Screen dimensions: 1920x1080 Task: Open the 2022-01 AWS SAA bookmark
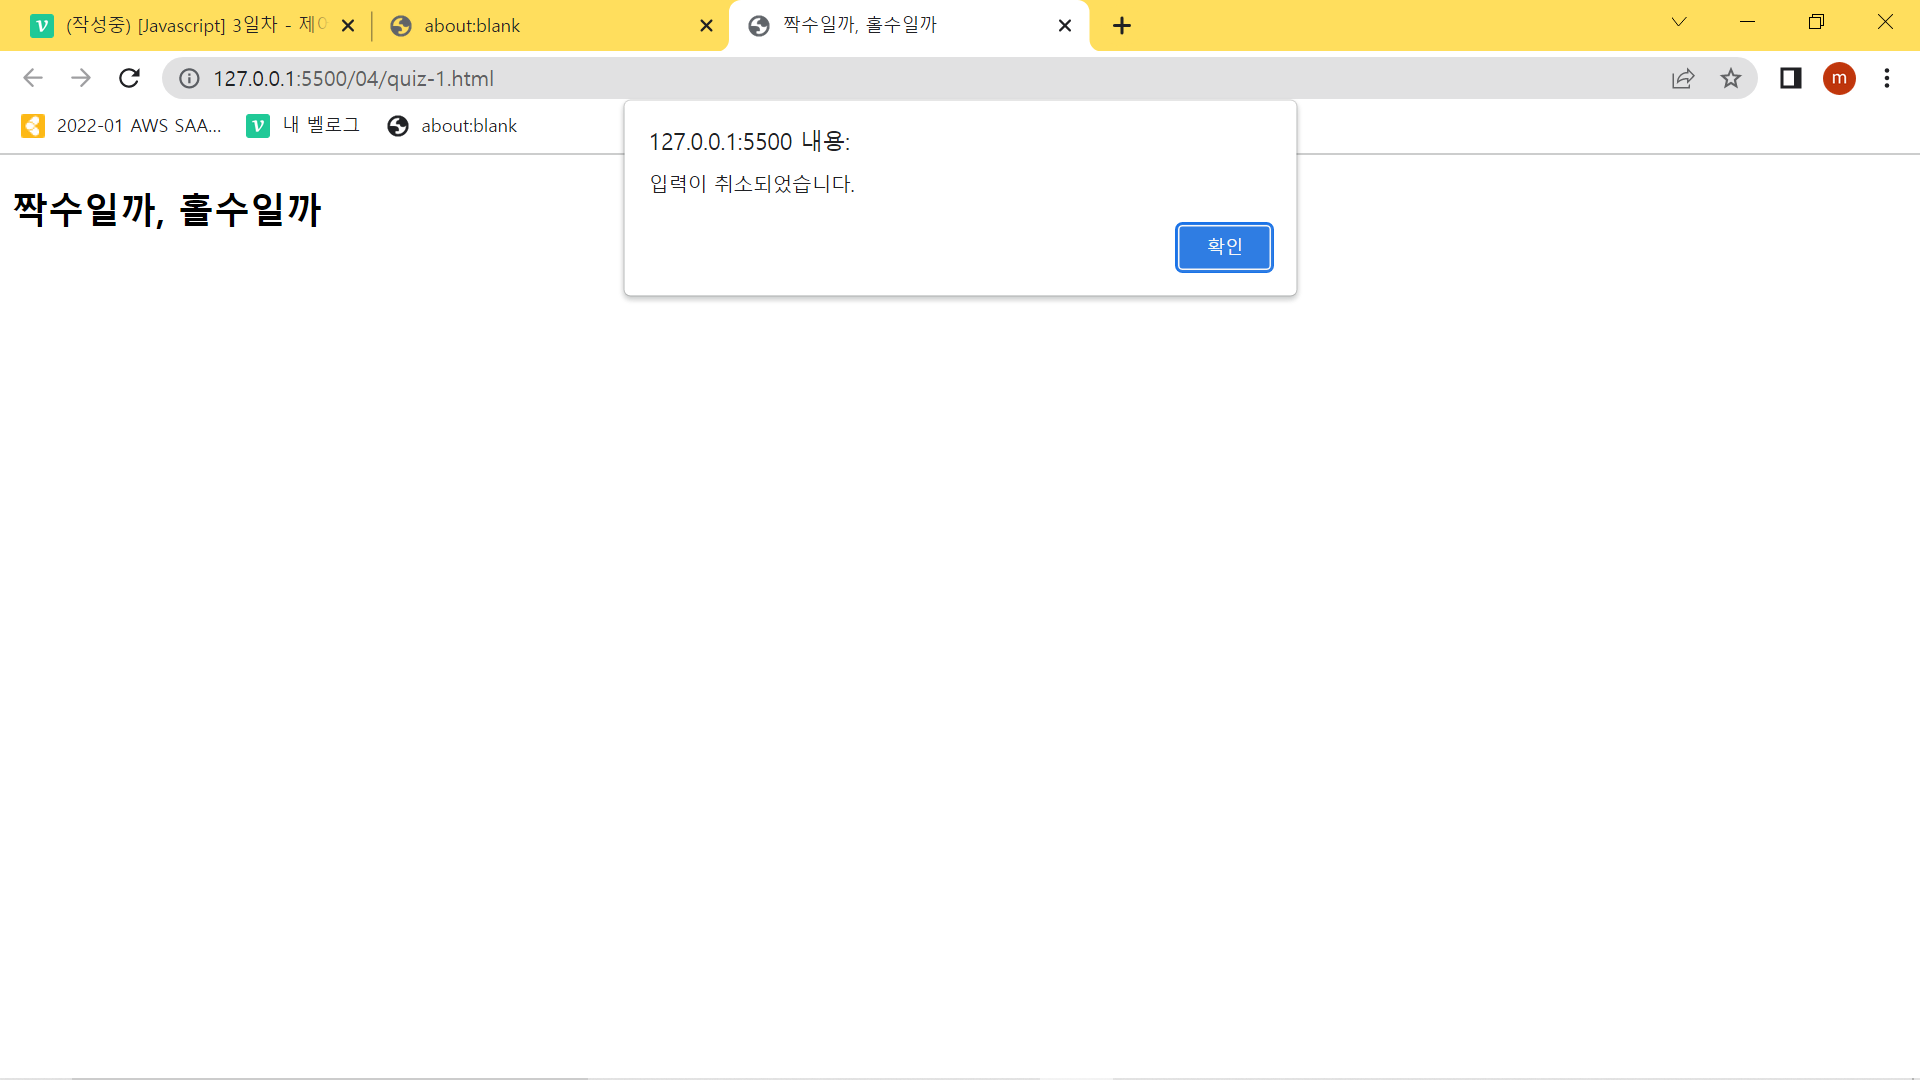pyautogui.click(x=122, y=126)
